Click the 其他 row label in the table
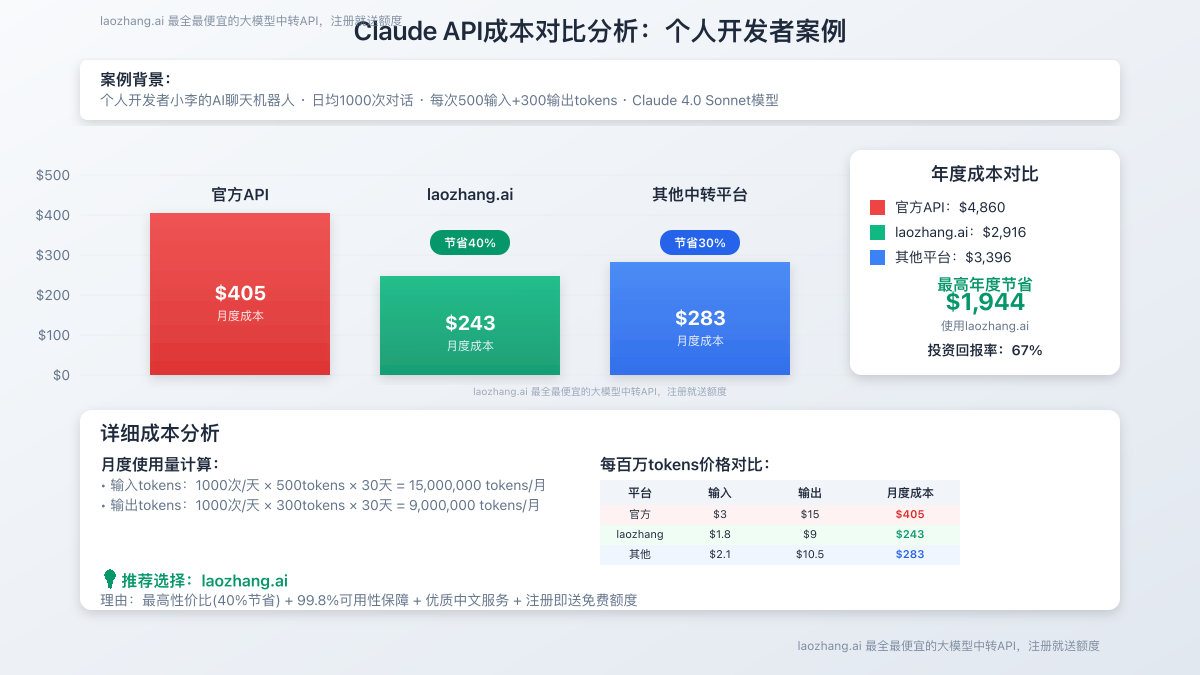This screenshot has width=1200, height=675. 640,554
